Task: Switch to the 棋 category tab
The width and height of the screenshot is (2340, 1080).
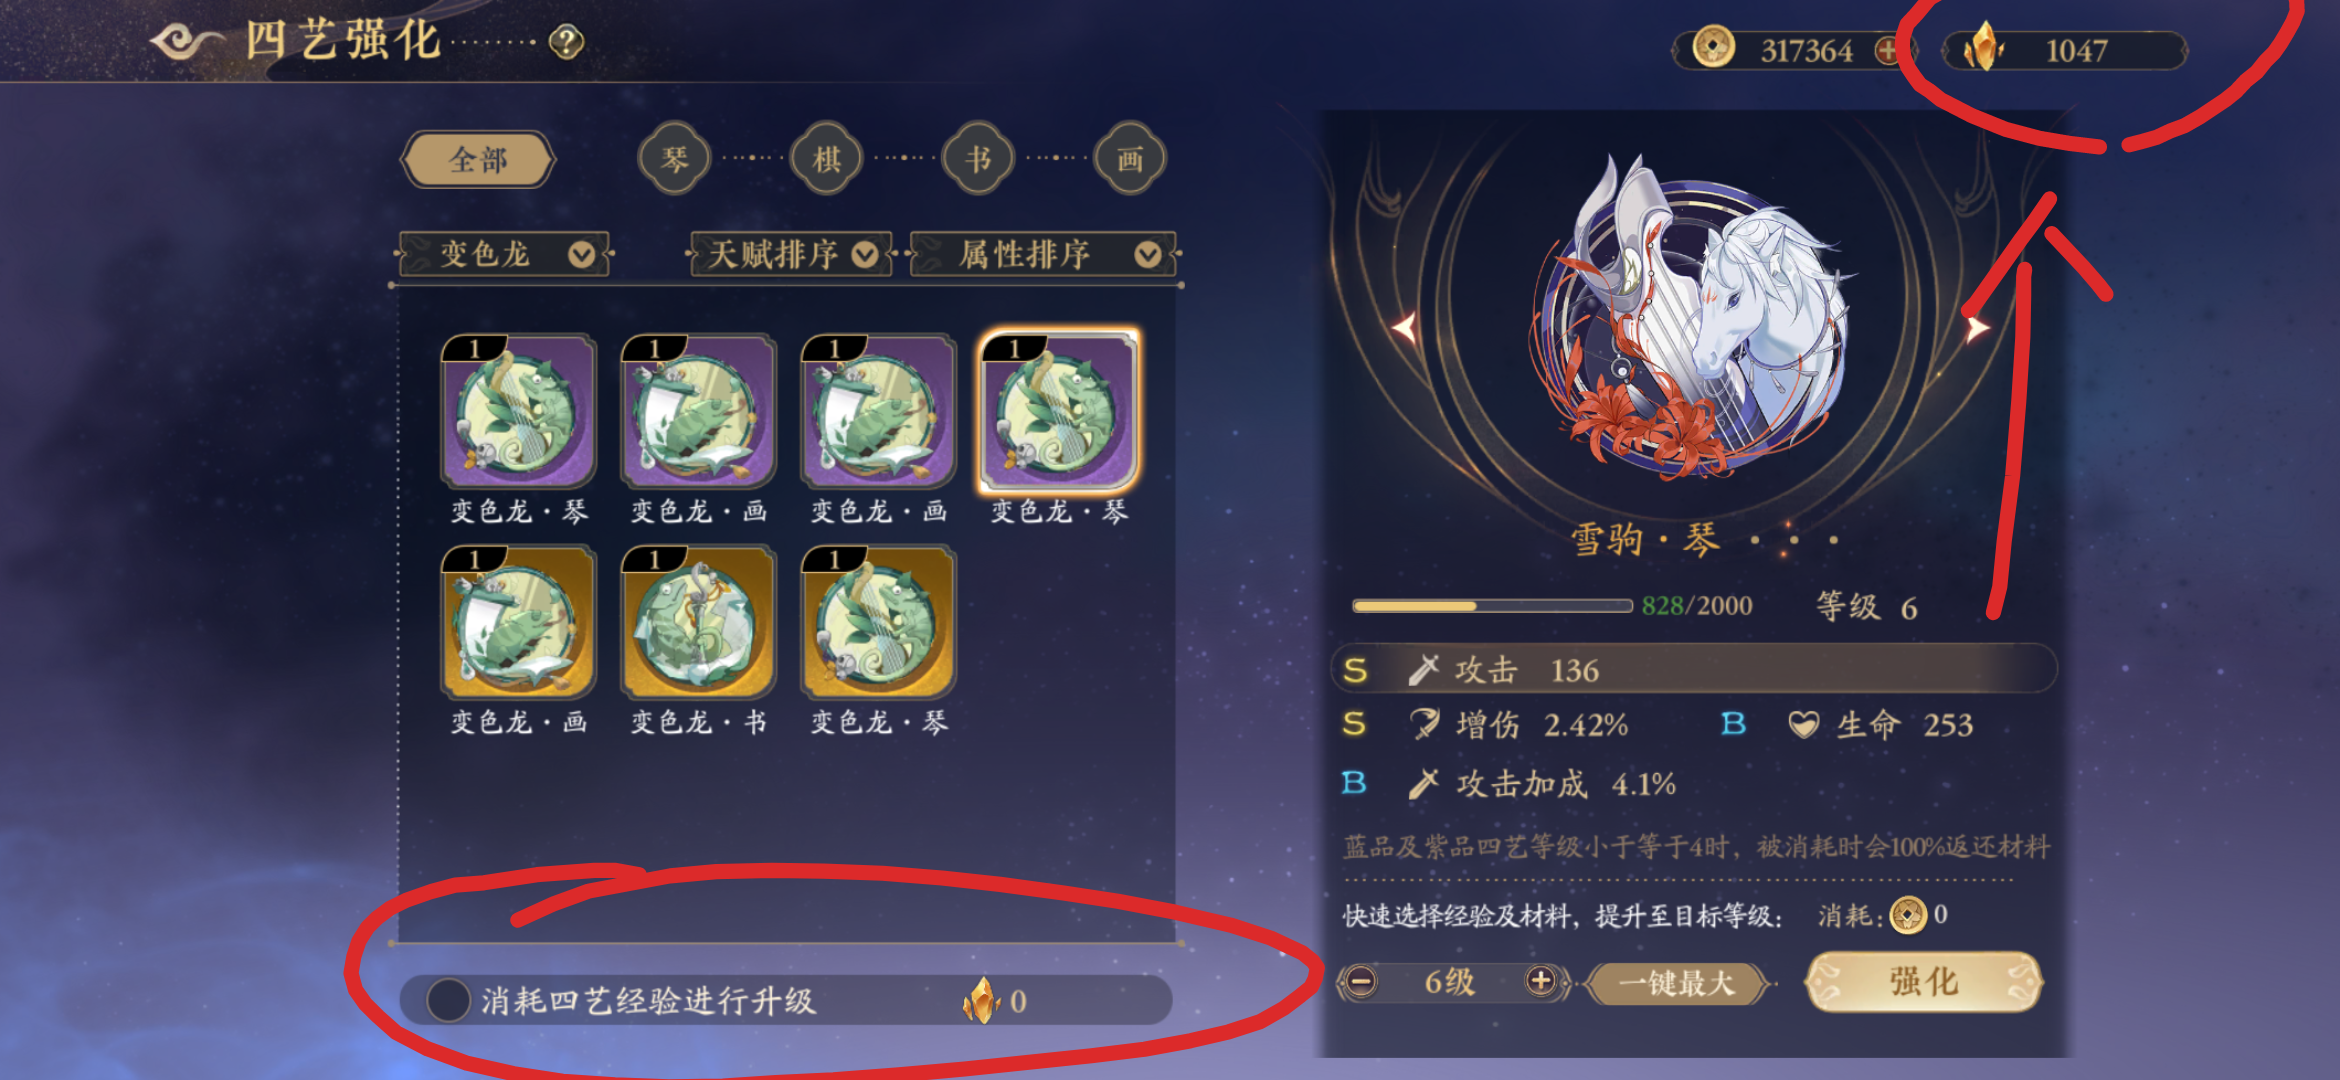Action: pyautogui.click(x=826, y=158)
